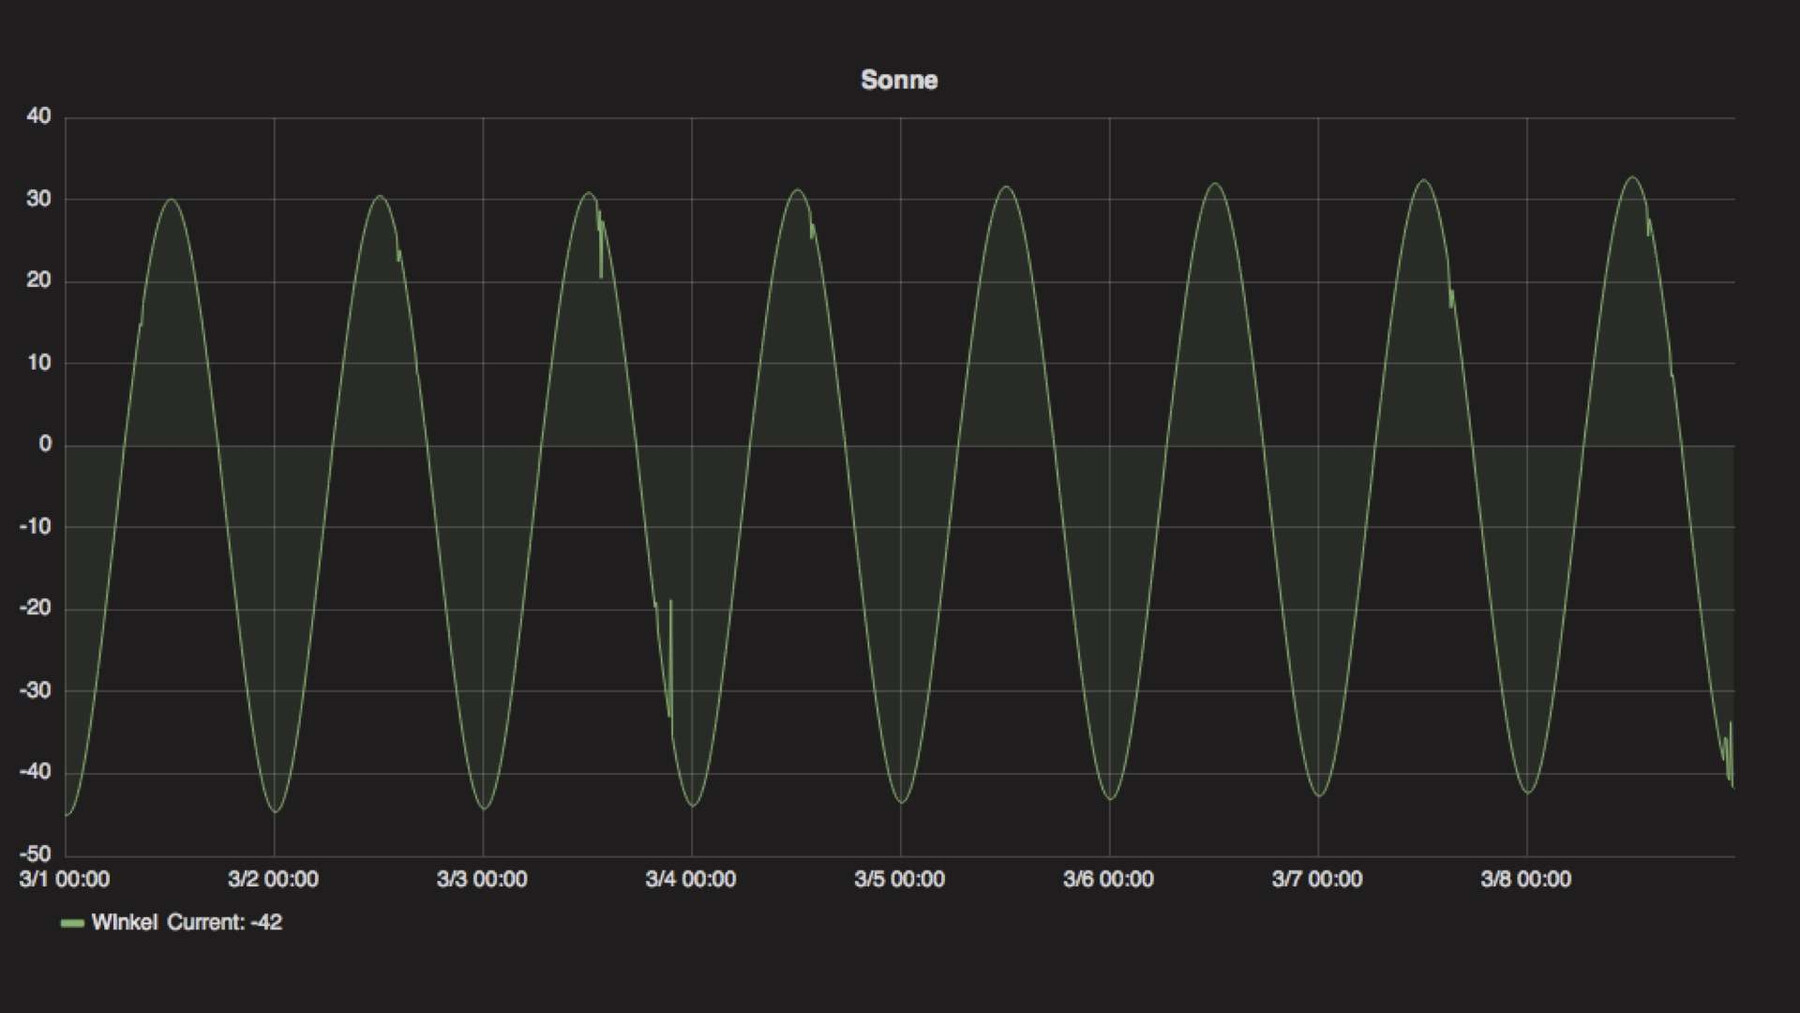Click the 3/6 00:00 x-axis label
The width and height of the screenshot is (1800, 1013).
point(1108,879)
